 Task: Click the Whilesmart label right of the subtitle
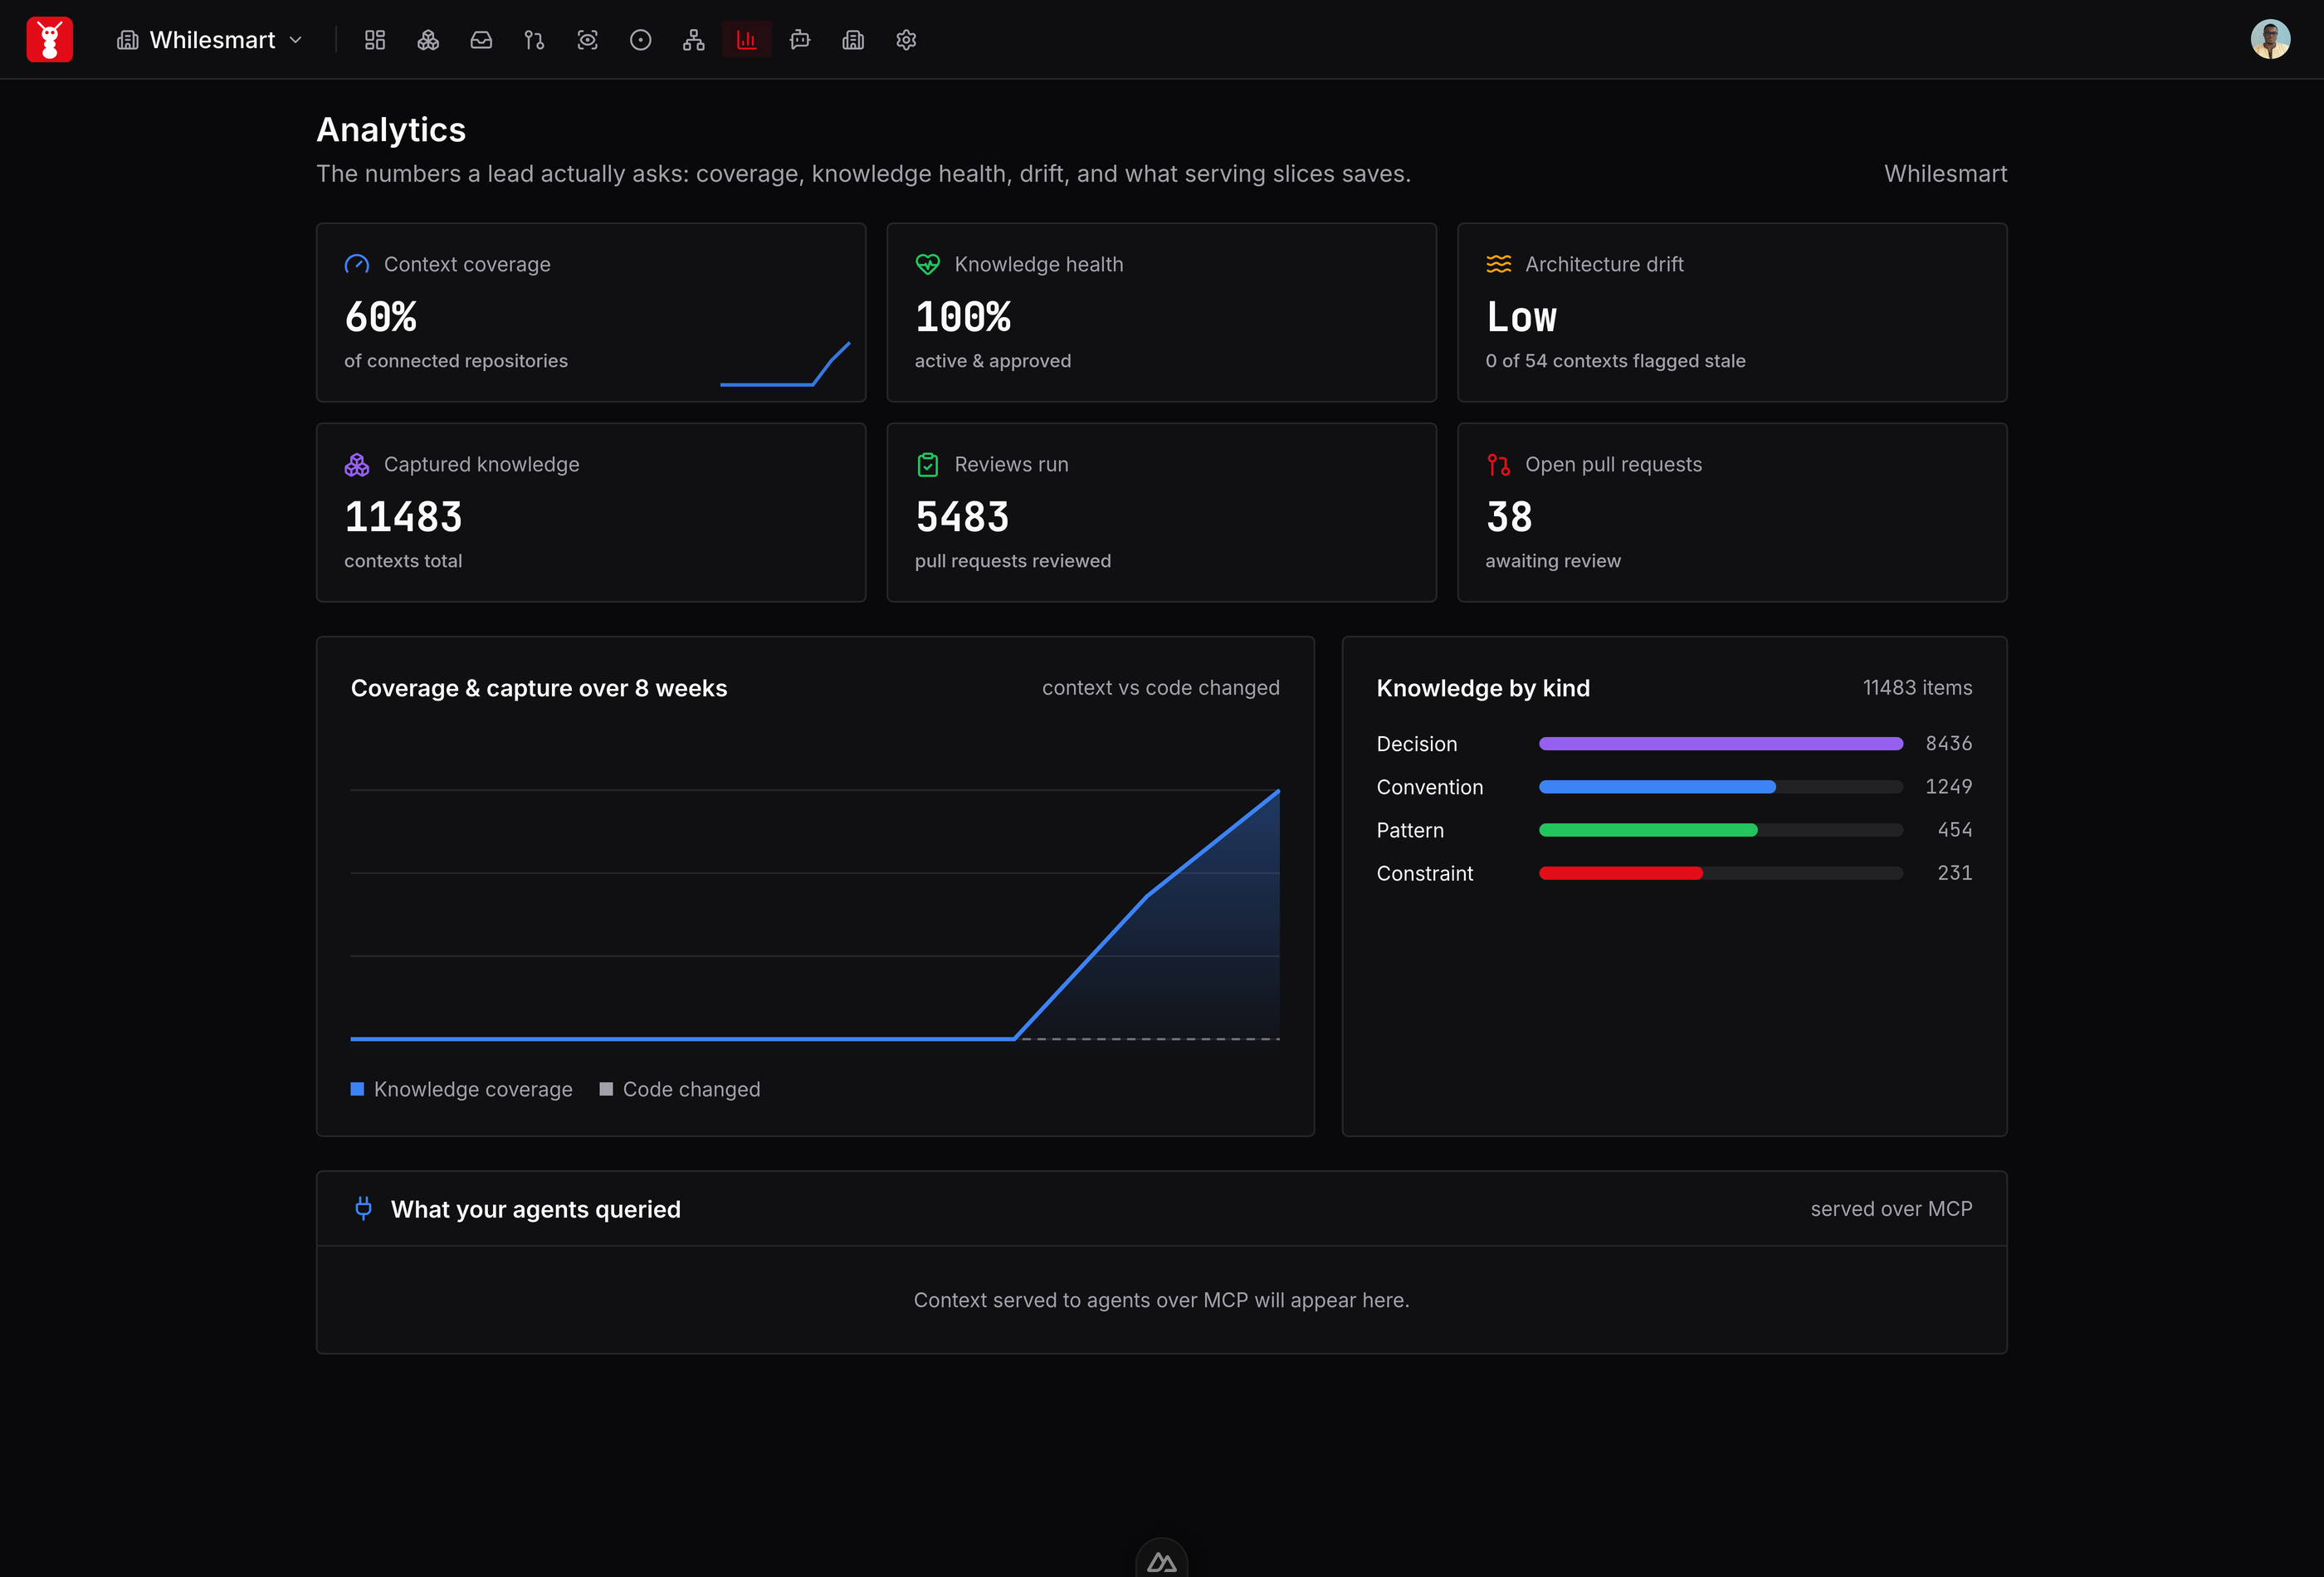click(1946, 174)
